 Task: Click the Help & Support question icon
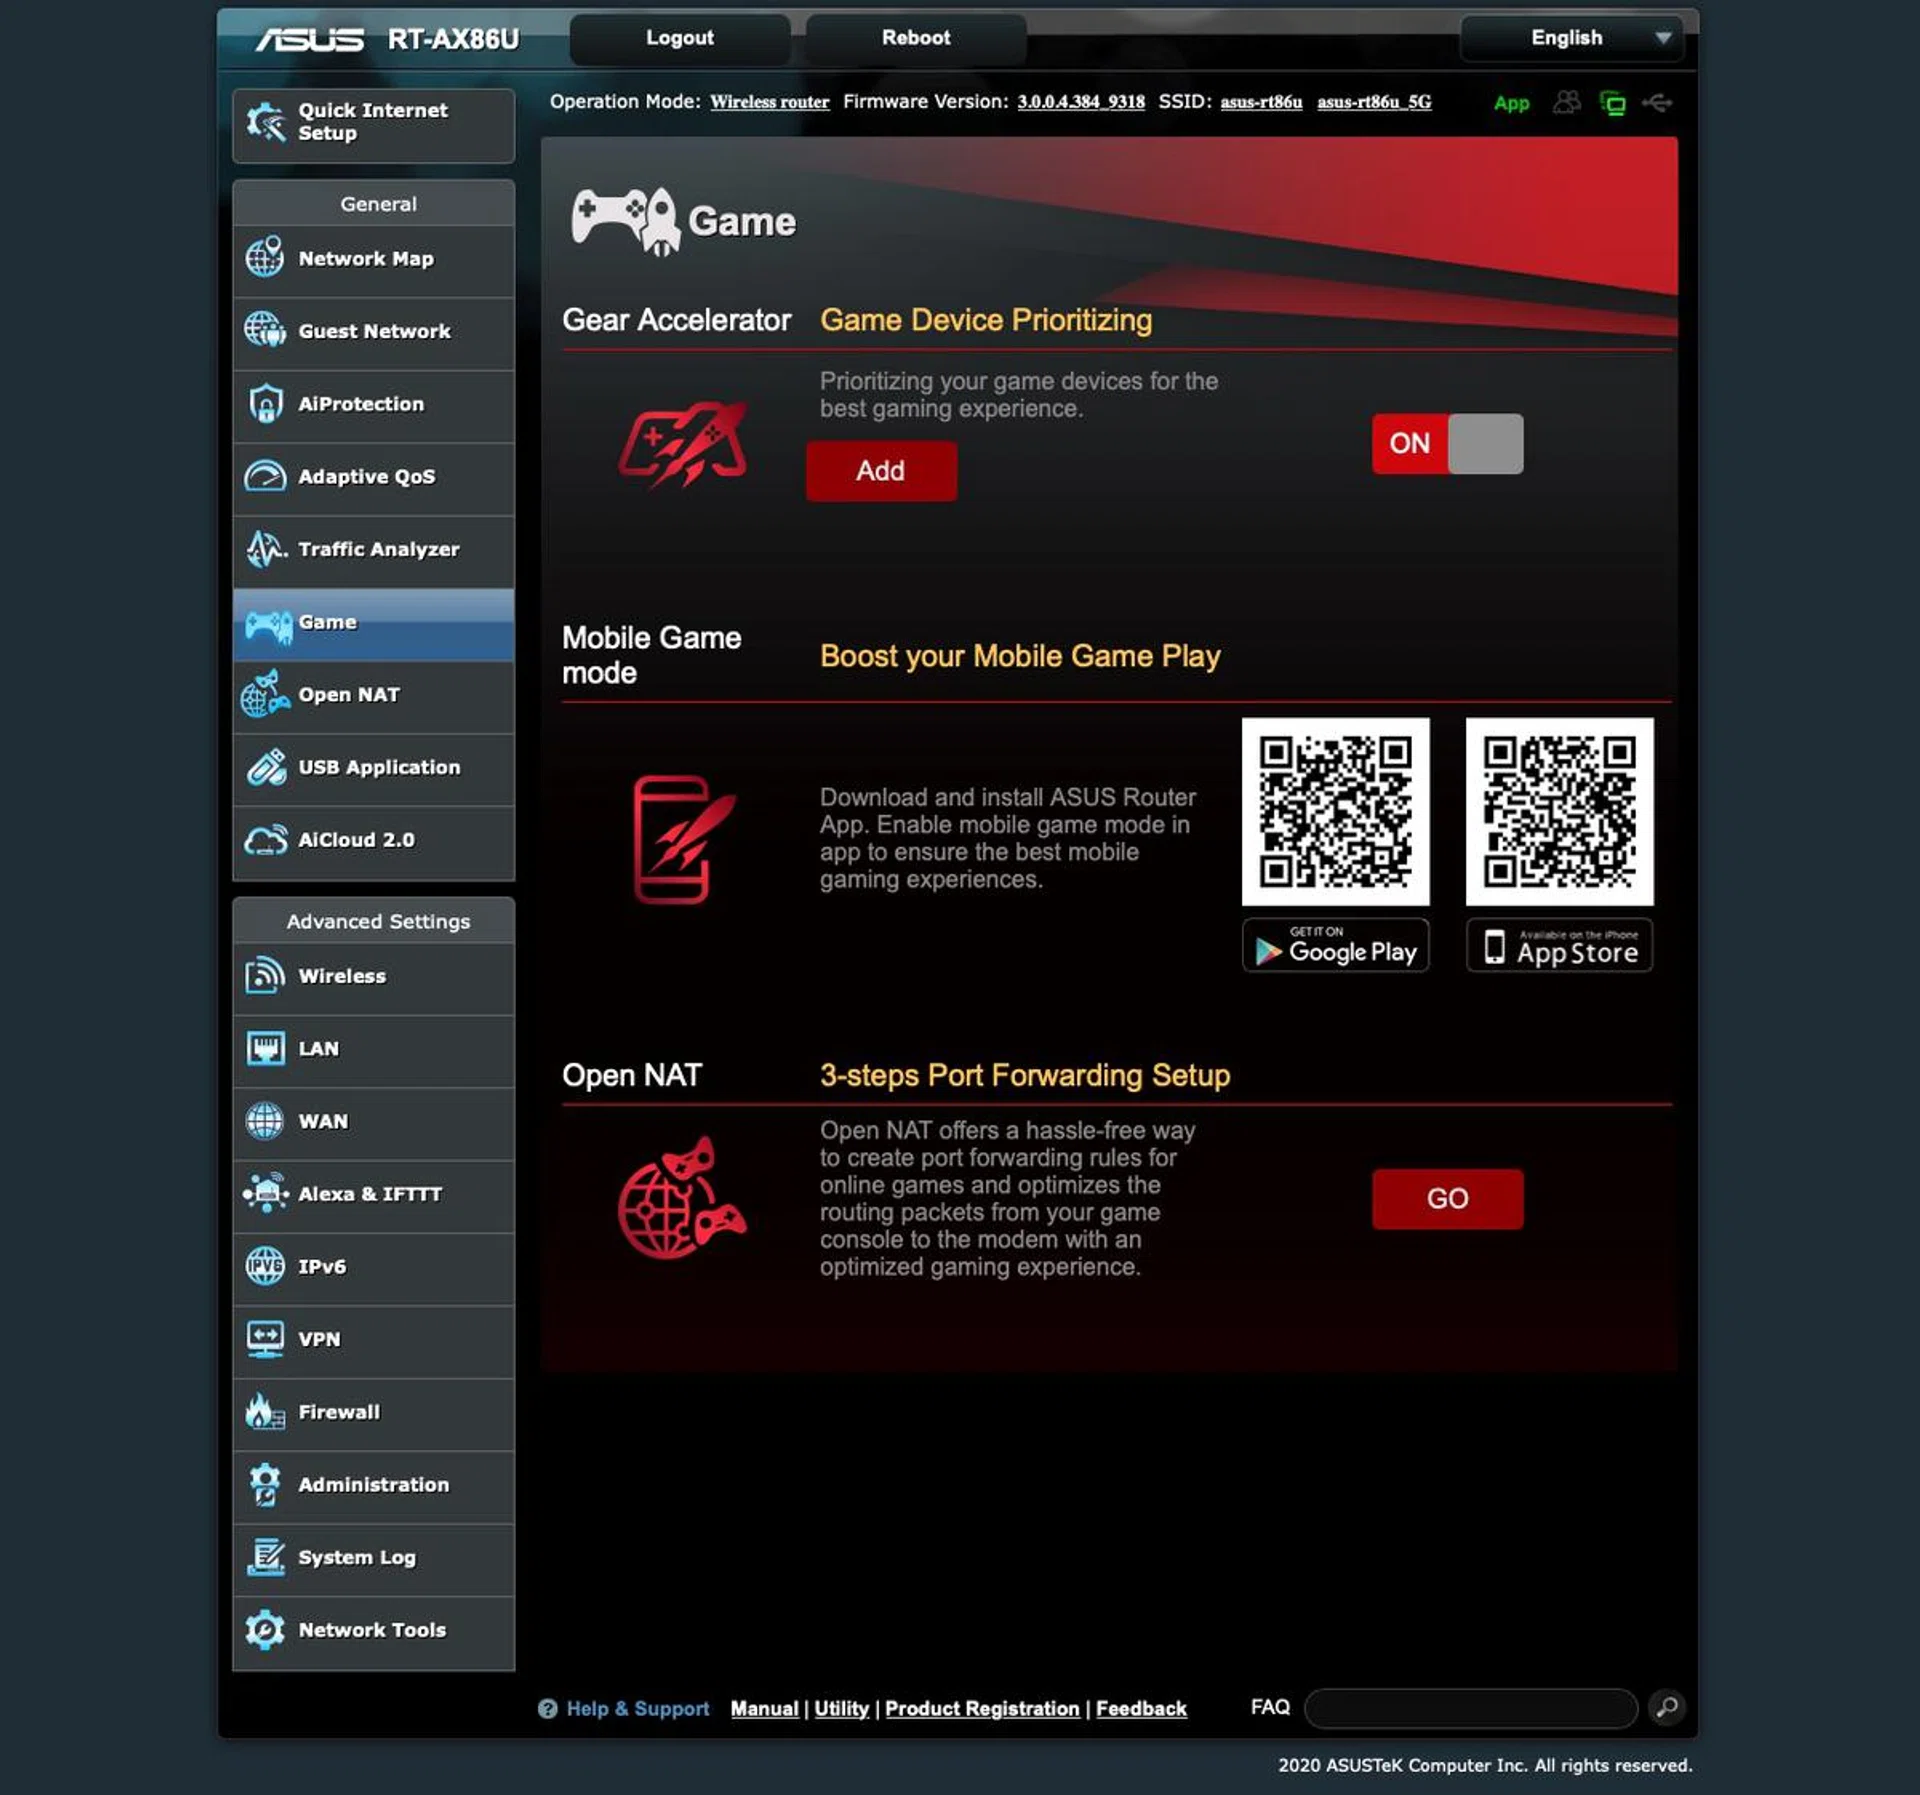coord(547,1709)
